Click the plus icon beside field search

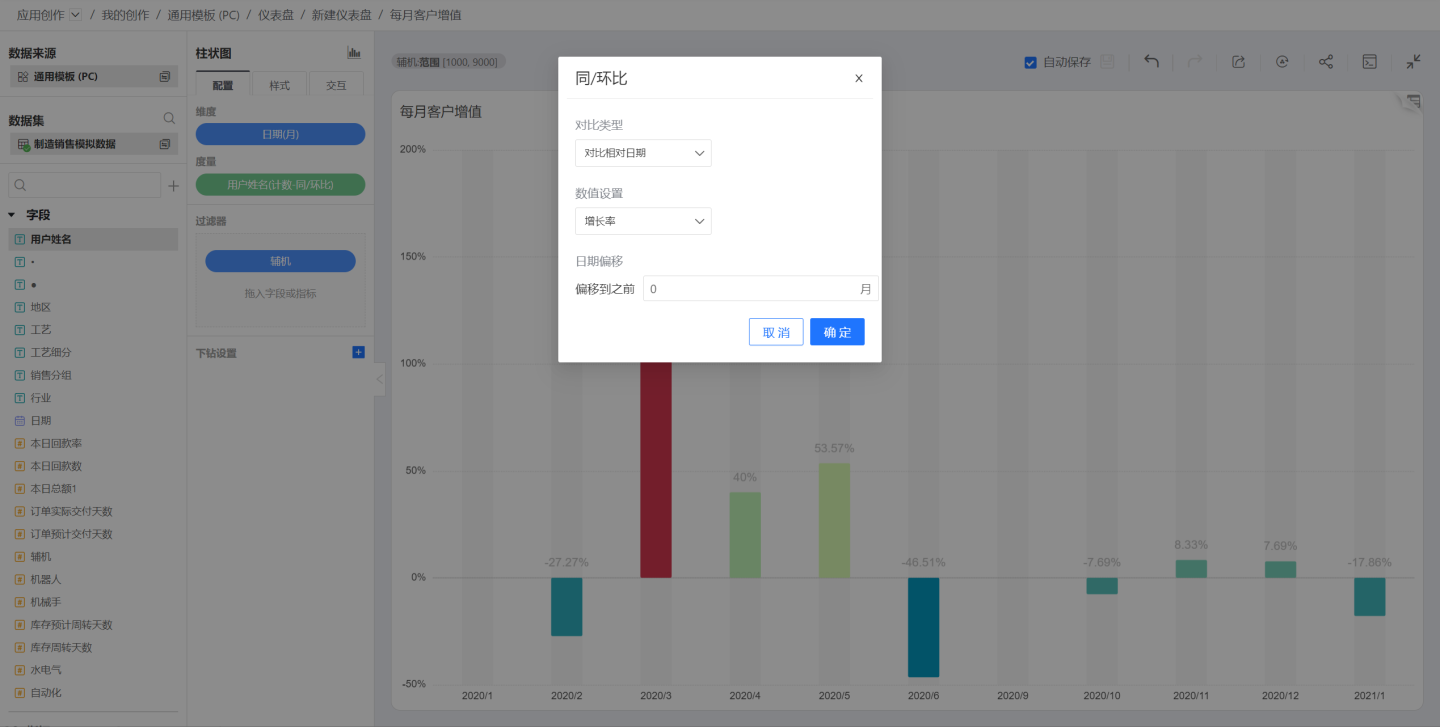click(173, 186)
